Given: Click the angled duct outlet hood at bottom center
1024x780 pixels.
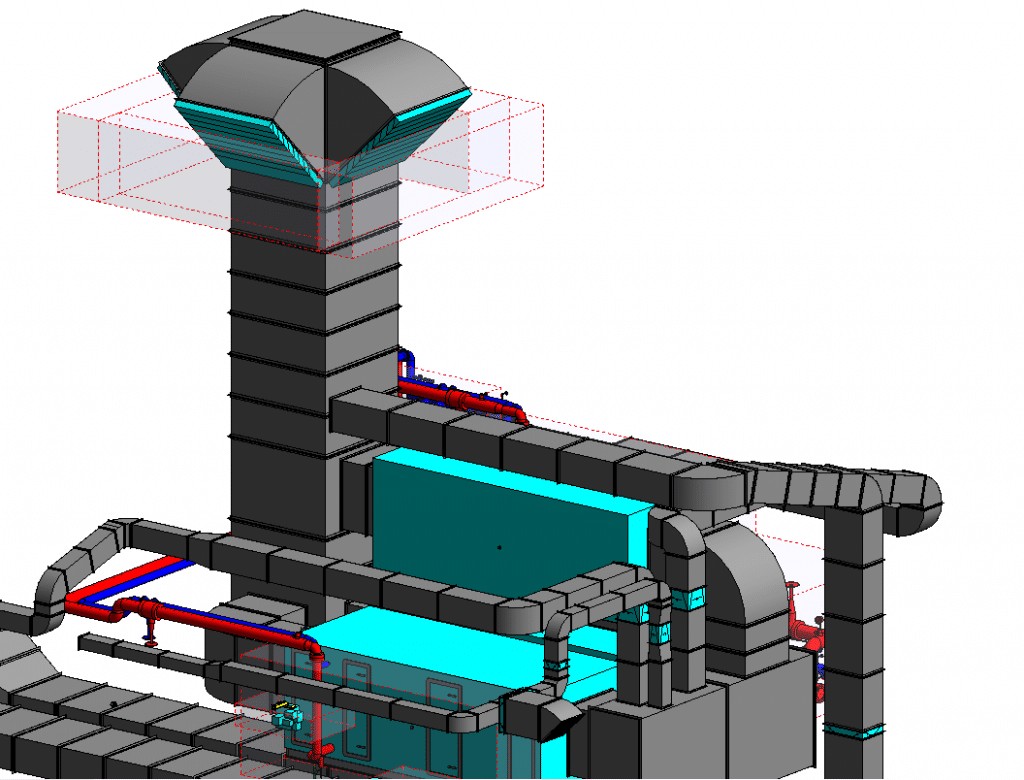Looking at the screenshot, I should point(542,714).
